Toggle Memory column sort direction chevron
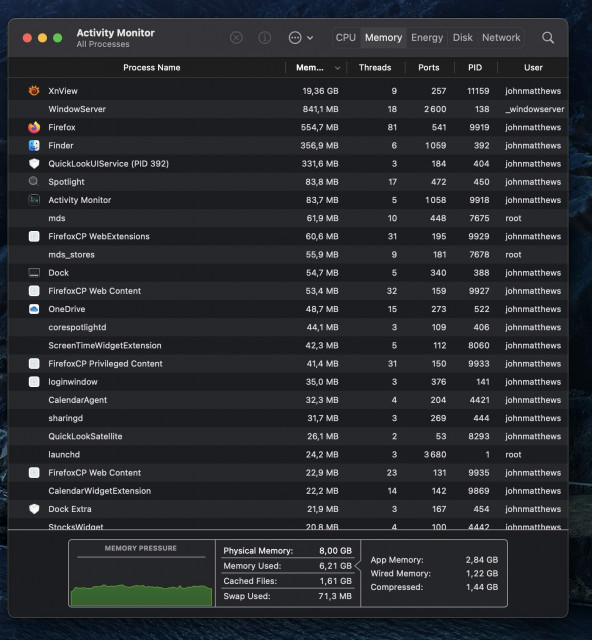The width and height of the screenshot is (592, 640). 337,68
